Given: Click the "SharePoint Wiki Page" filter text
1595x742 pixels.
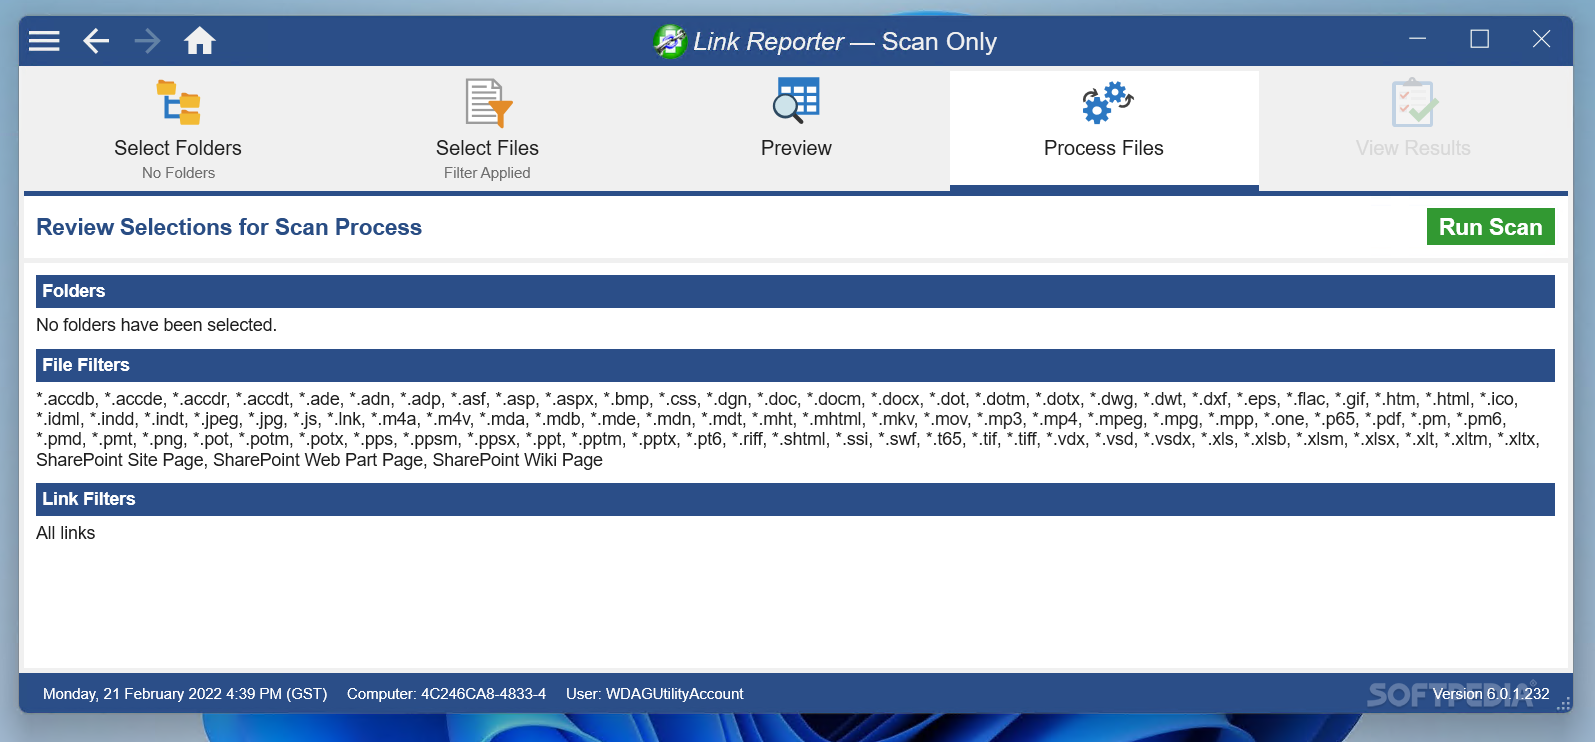Looking at the screenshot, I should click(517, 460).
